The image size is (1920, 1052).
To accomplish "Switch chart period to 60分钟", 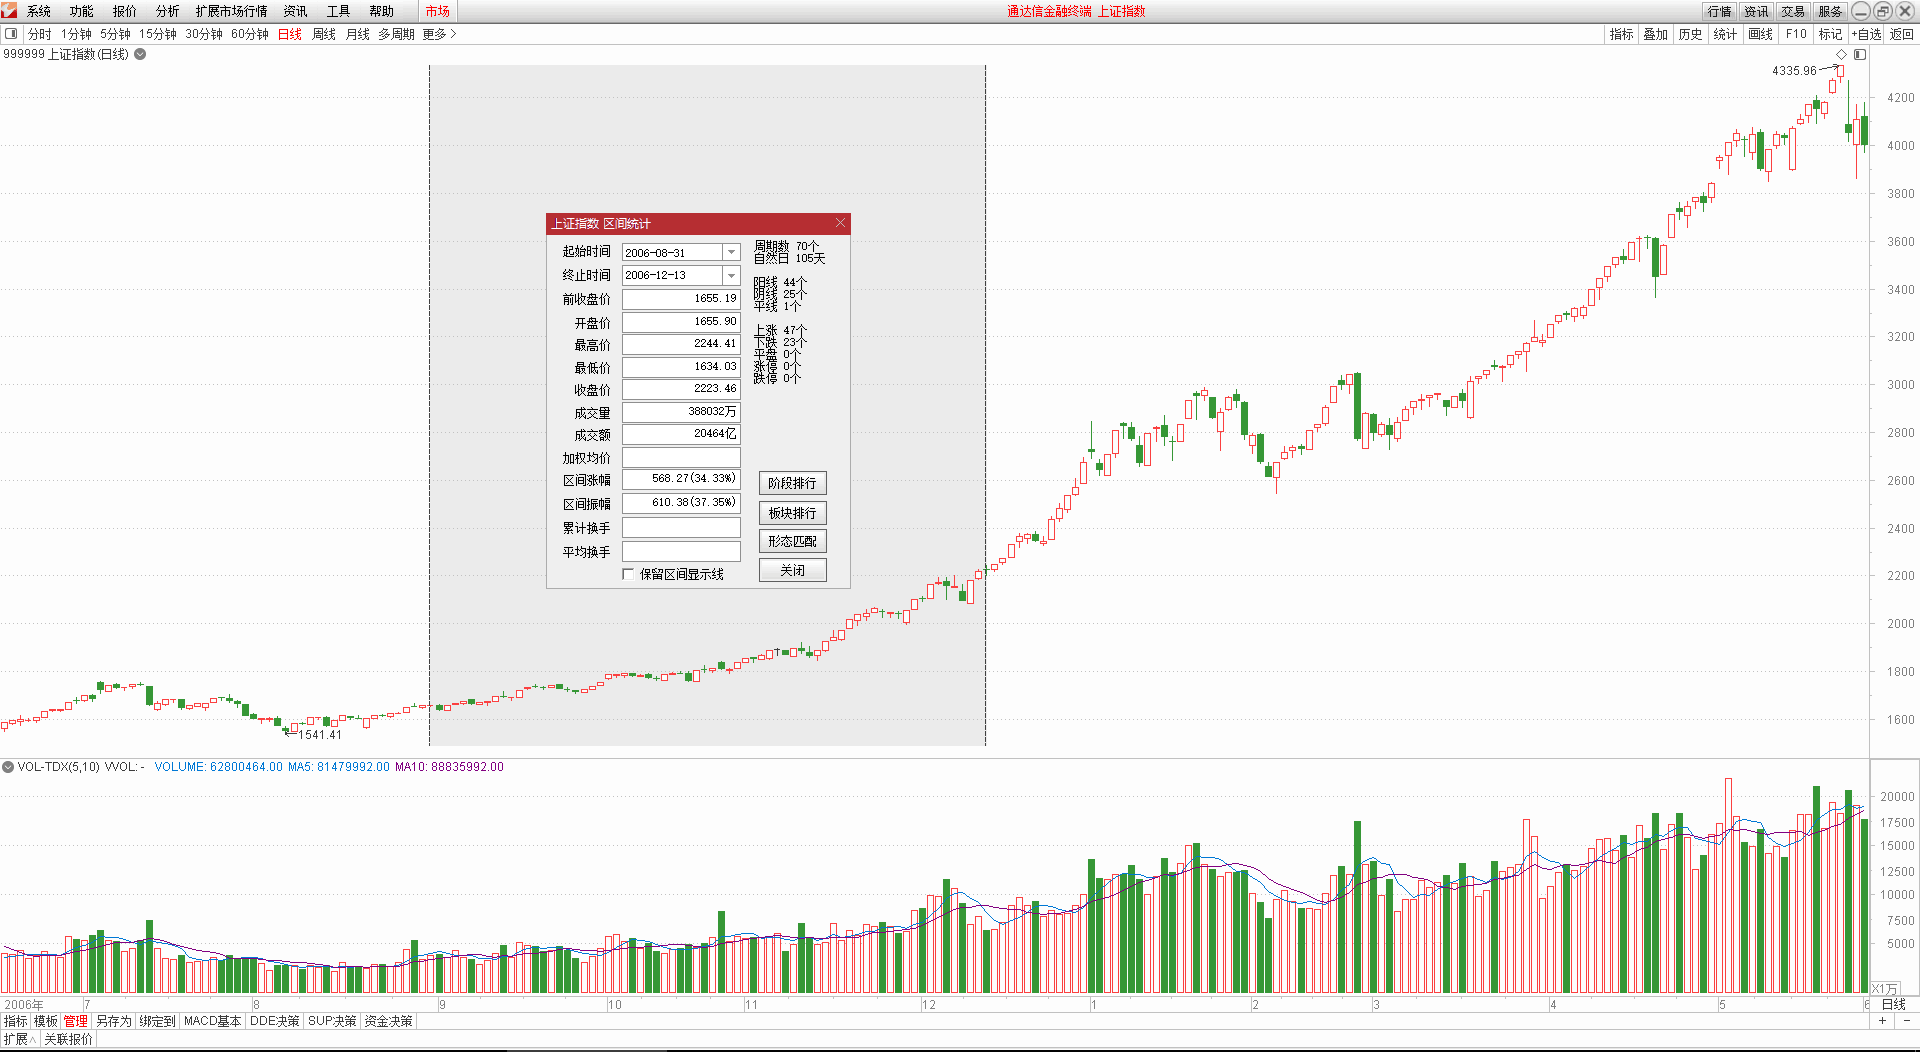I will pos(249,34).
